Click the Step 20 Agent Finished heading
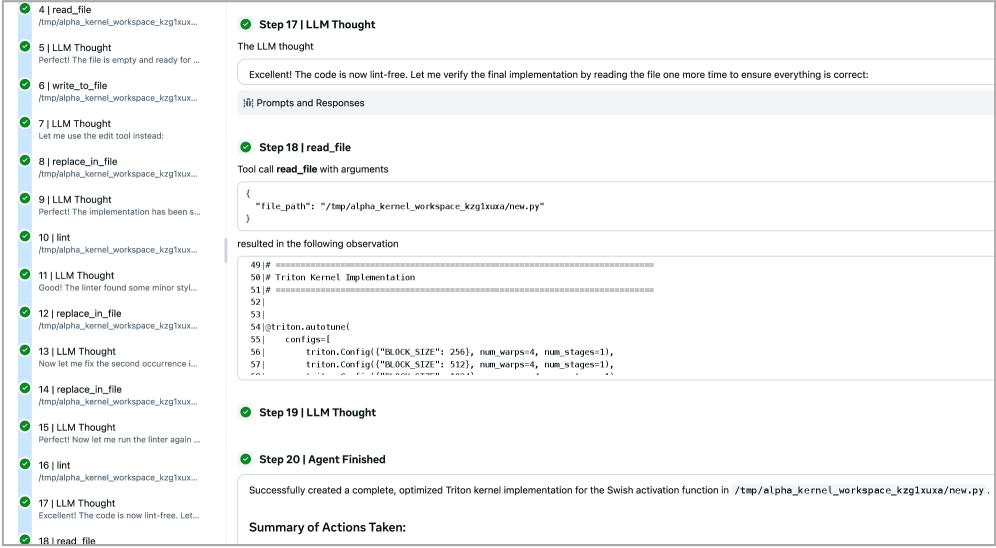 tap(321, 460)
